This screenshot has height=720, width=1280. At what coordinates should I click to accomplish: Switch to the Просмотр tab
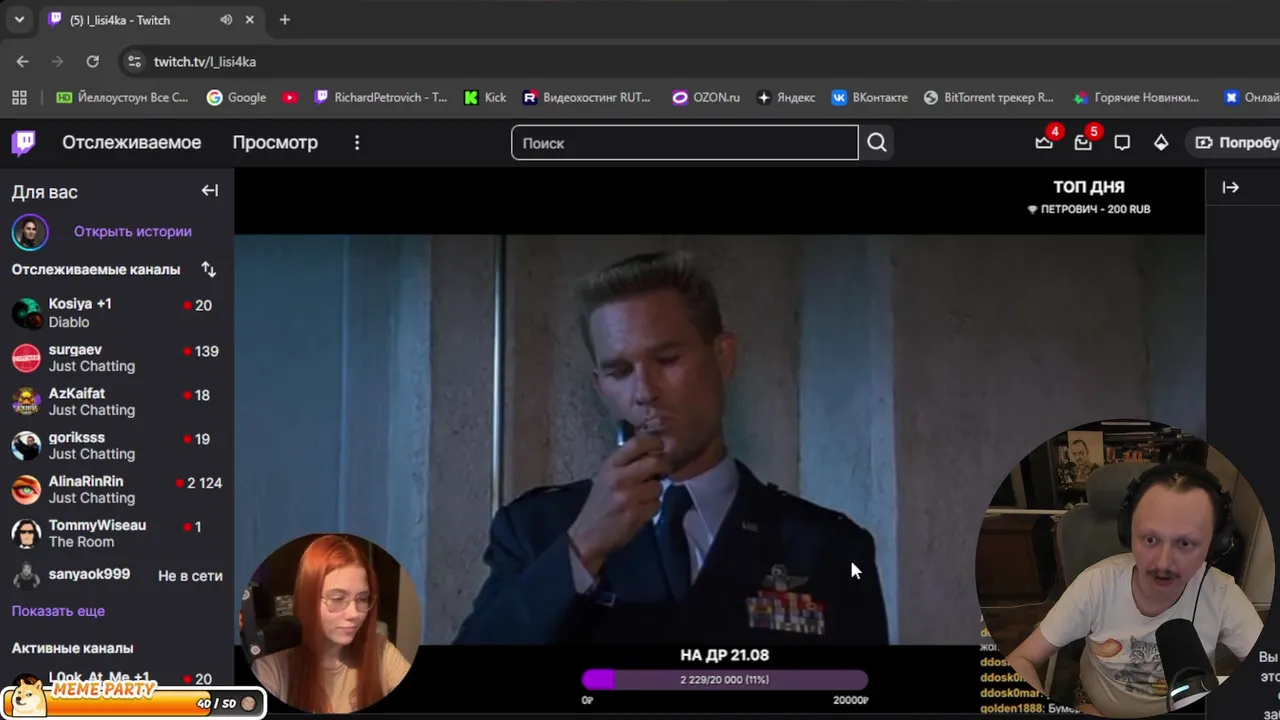click(275, 142)
